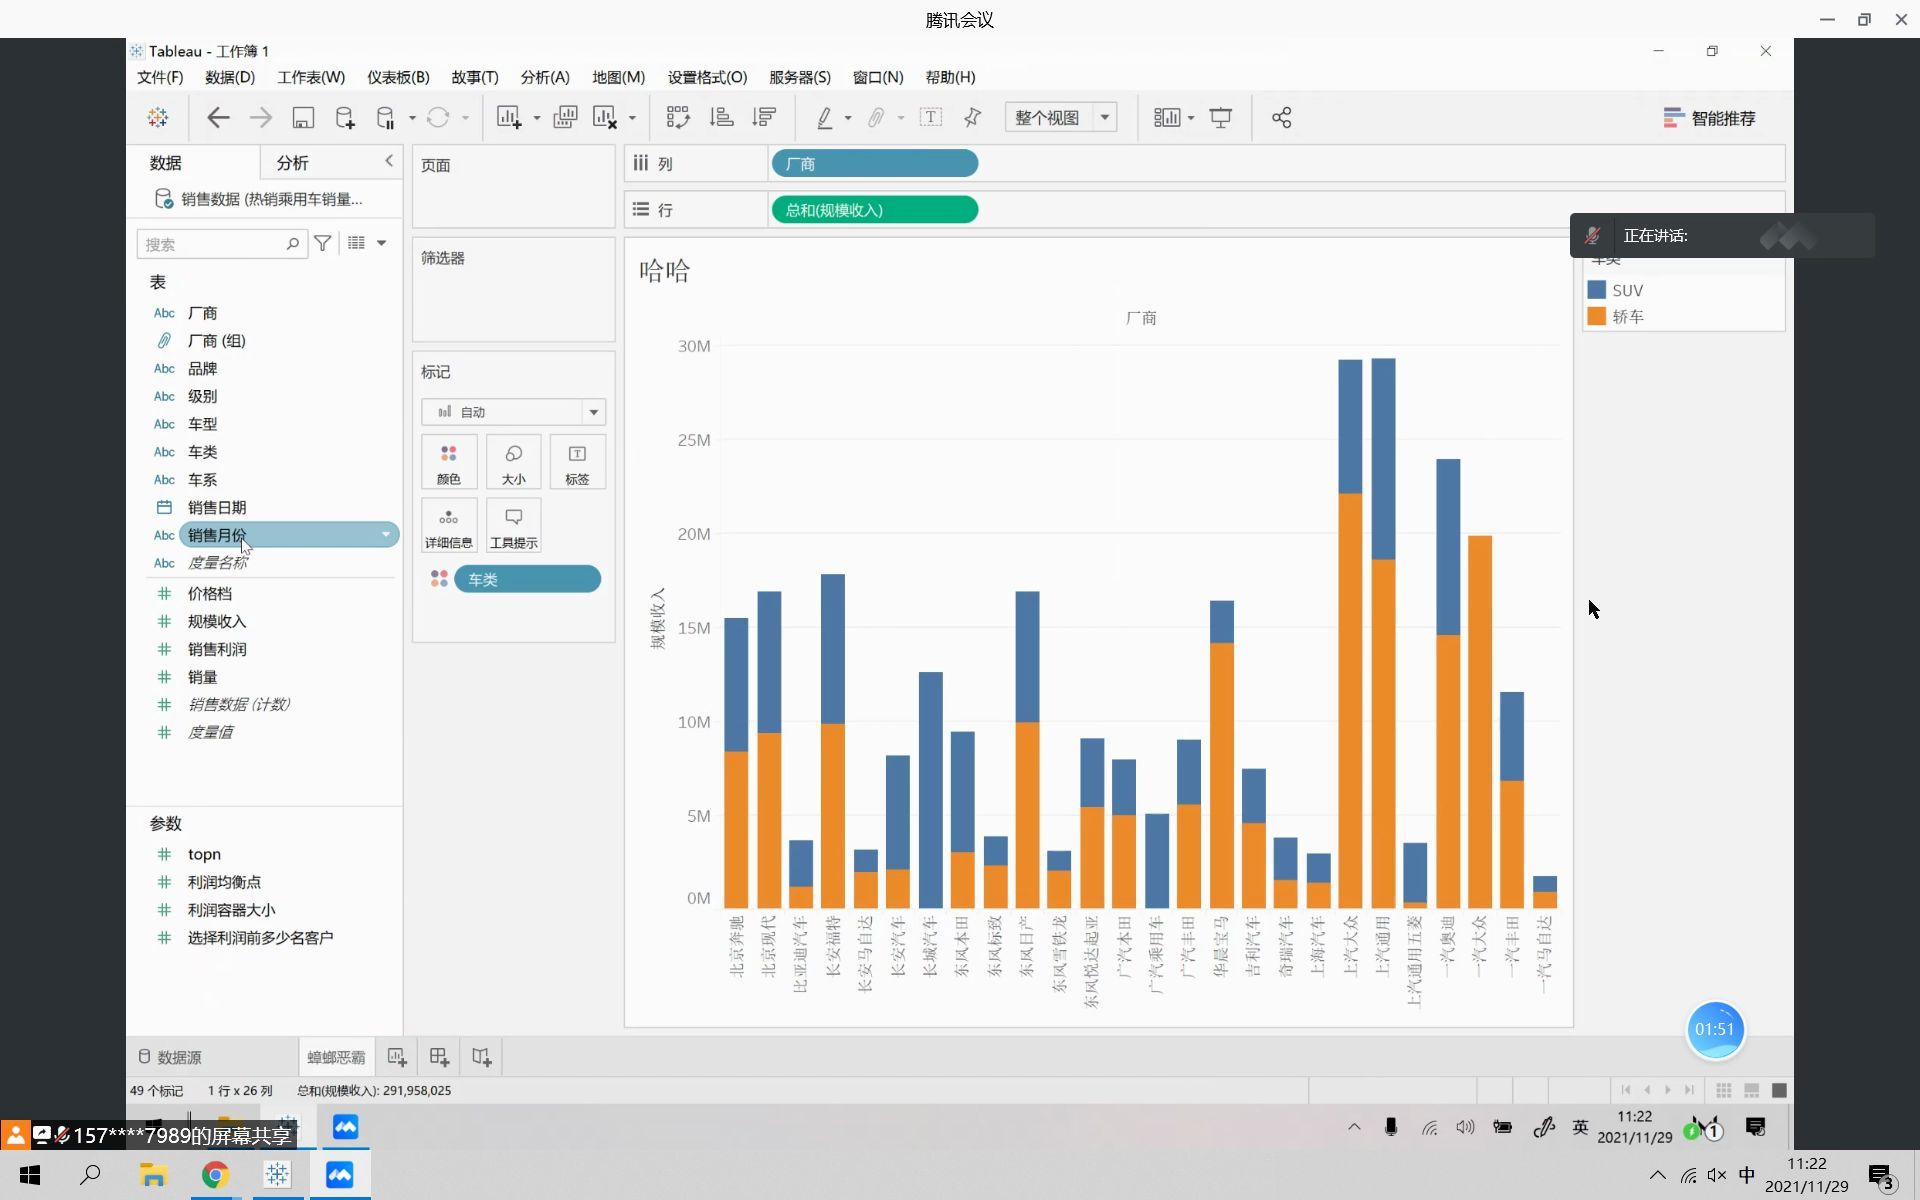Expand the mark type 自动 dropdown
Screen dimensions: 1920x1200
pos(593,412)
